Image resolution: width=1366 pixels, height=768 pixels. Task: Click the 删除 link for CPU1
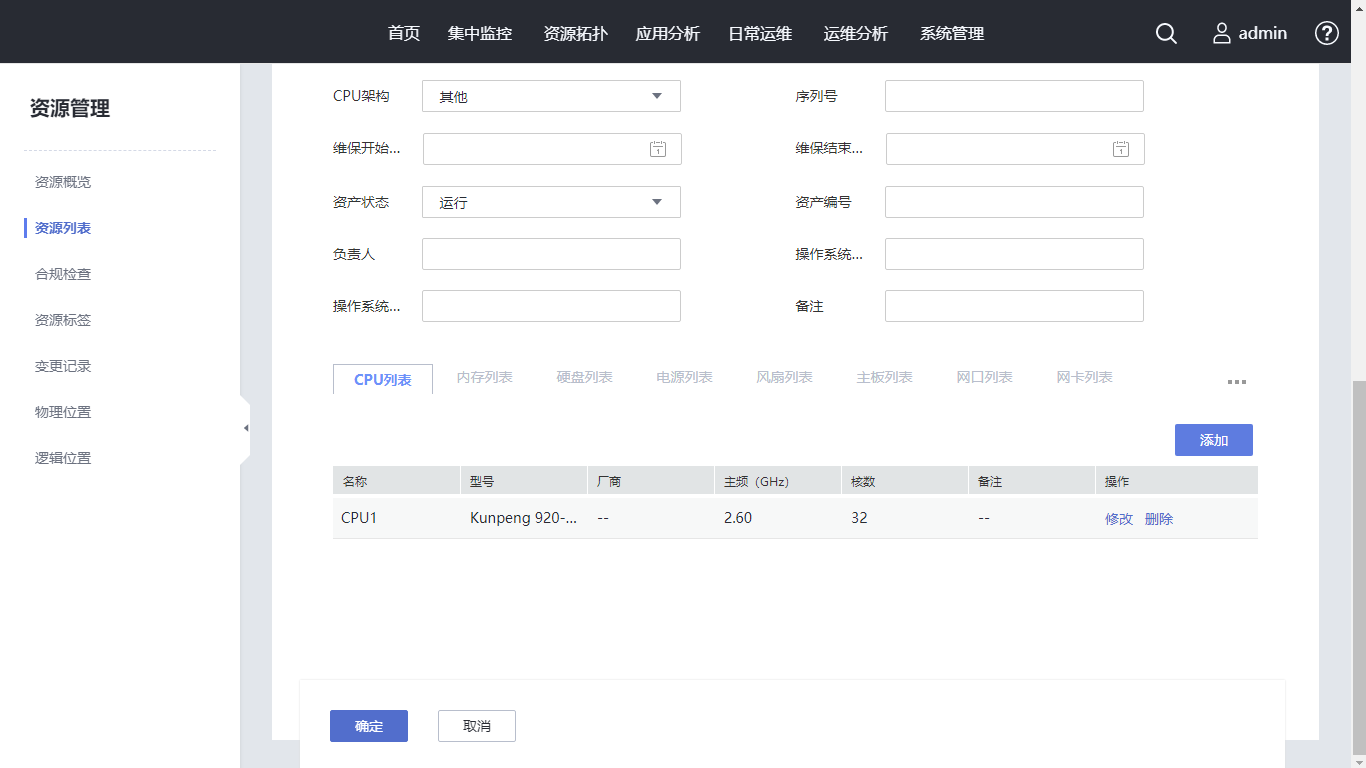coord(1159,518)
